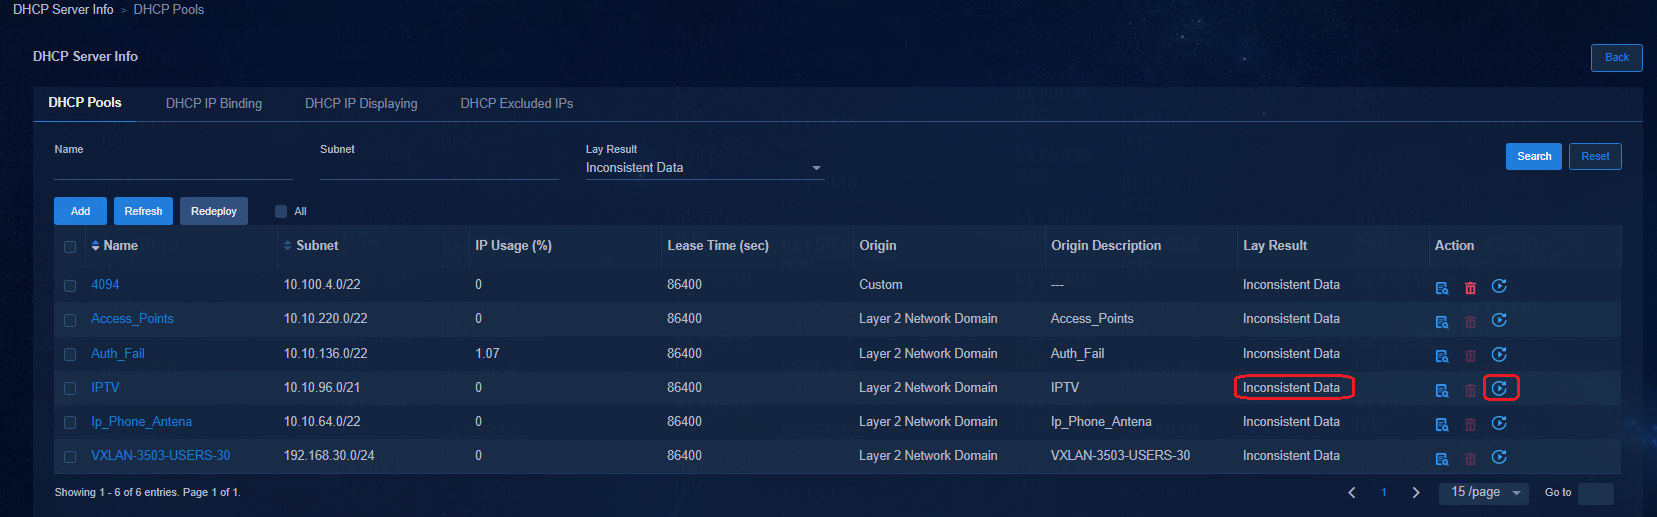The height and width of the screenshot is (517, 1657).
Task: Click the Custom origin cell
Action: click(x=881, y=285)
